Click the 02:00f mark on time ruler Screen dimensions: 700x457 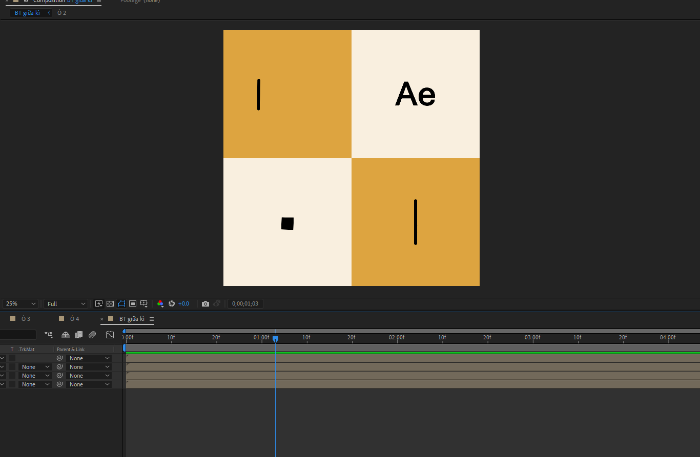coord(397,337)
